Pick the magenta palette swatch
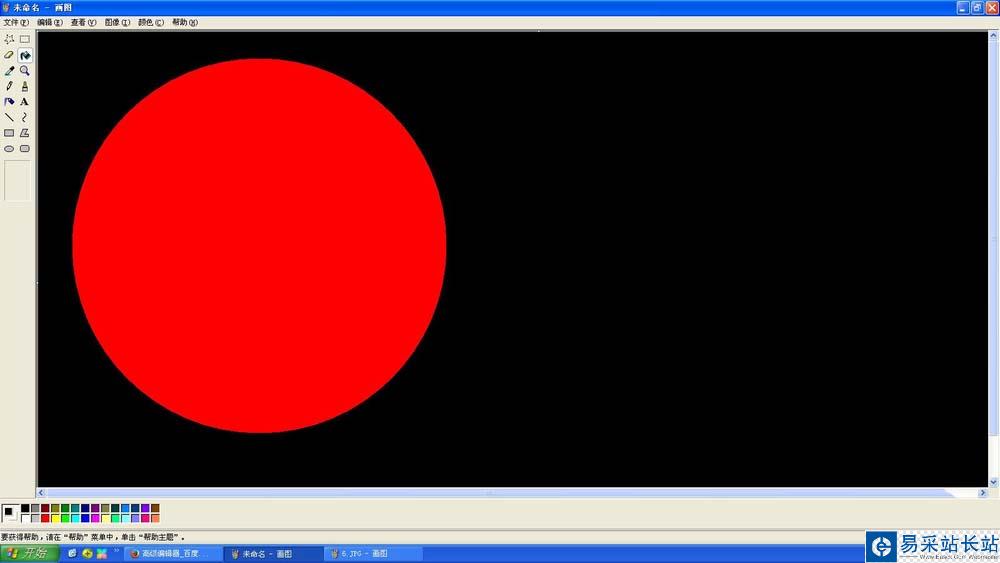The height and width of the screenshot is (563, 1000). pyautogui.click(x=95, y=518)
